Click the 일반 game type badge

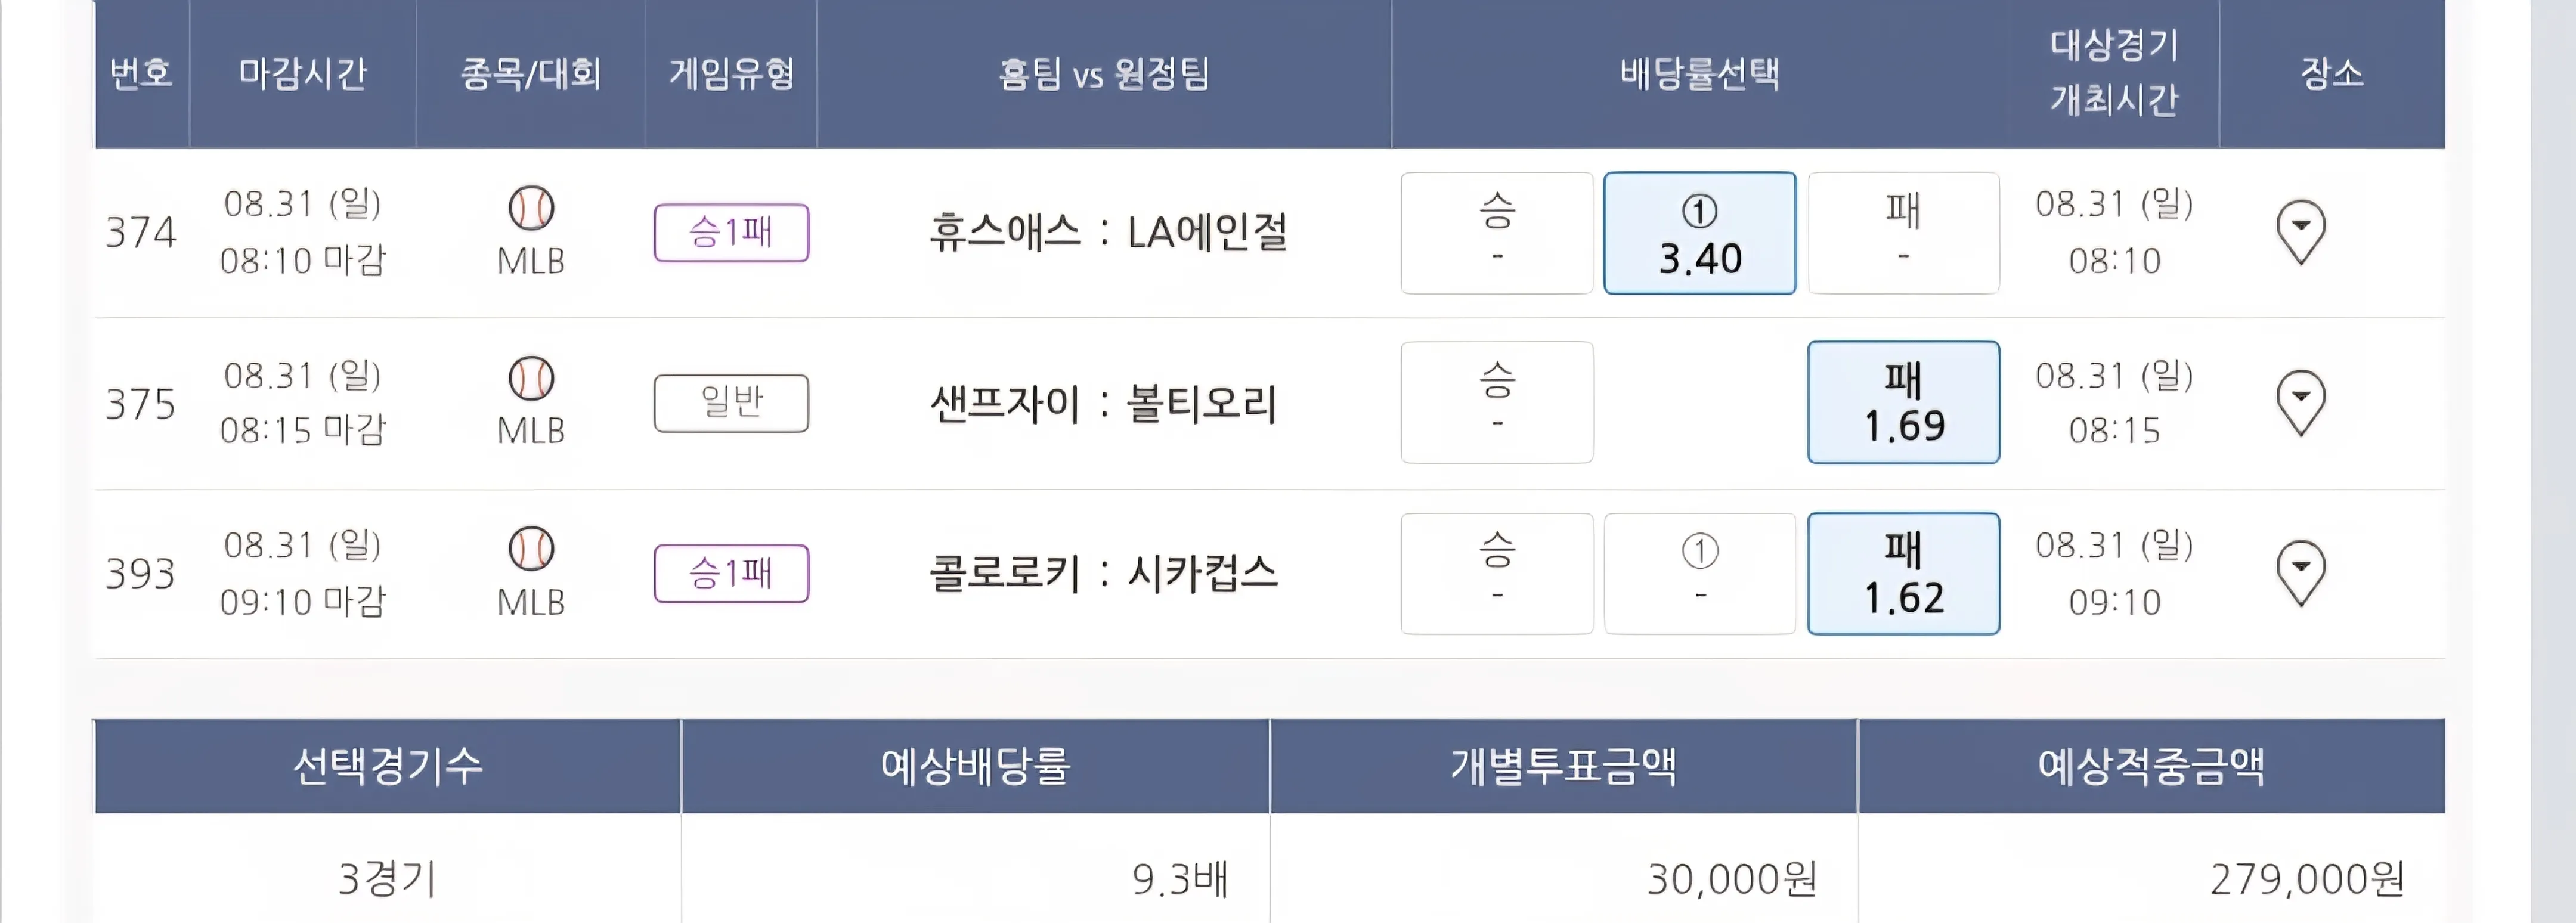(x=731, y=403)
